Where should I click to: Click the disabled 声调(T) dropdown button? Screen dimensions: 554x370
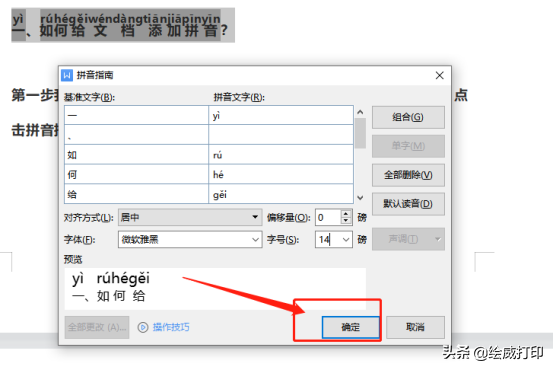(408, 239)
